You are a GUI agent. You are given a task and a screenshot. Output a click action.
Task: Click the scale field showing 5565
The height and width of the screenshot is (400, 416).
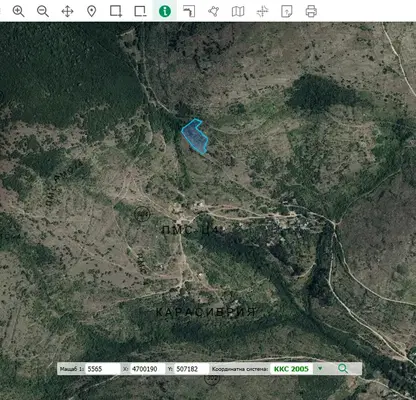pyautogui.click(x=103, y=369)
